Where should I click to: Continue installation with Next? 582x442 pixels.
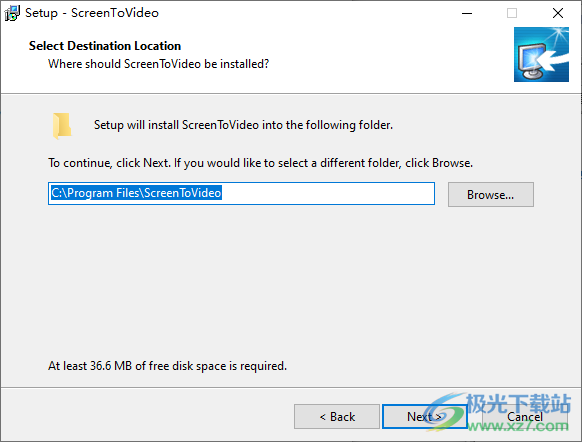(x=425, y=417)
